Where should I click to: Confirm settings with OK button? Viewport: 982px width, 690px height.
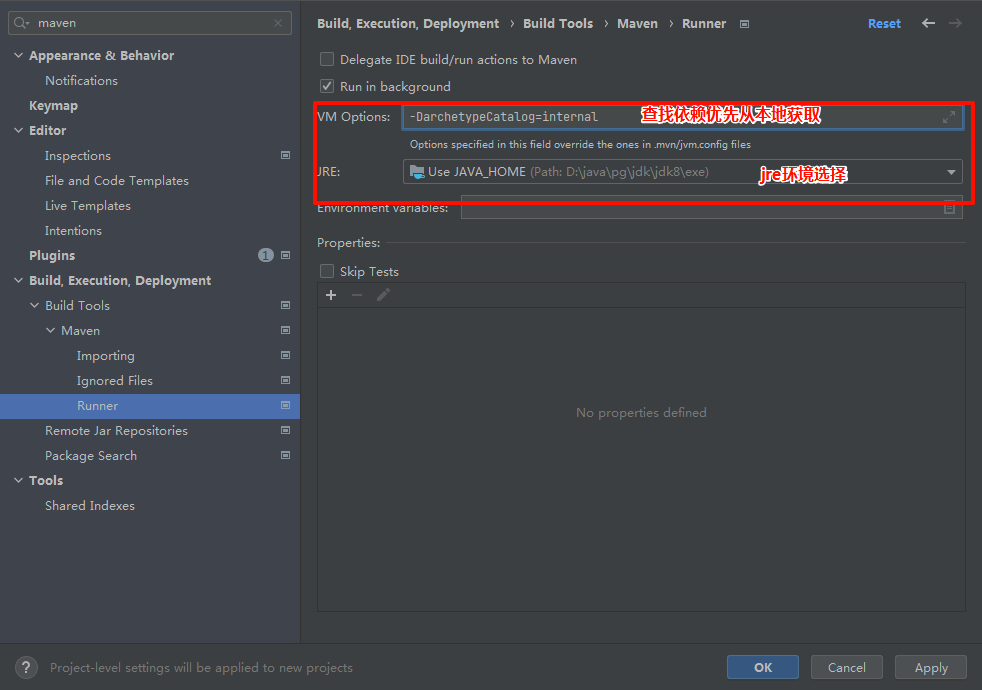coord(763,667)
